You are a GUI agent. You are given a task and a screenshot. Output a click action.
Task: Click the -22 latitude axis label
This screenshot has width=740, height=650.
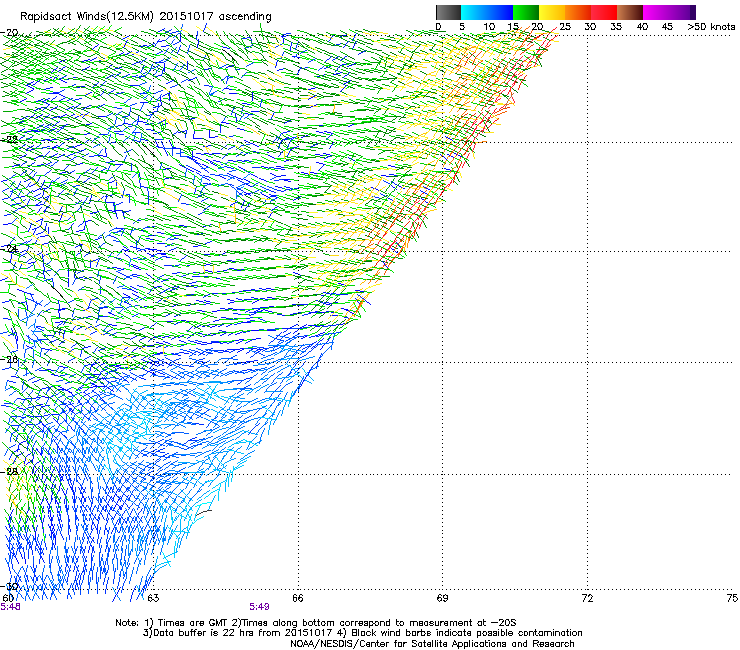pyautogui.click(x=10, y=139)
